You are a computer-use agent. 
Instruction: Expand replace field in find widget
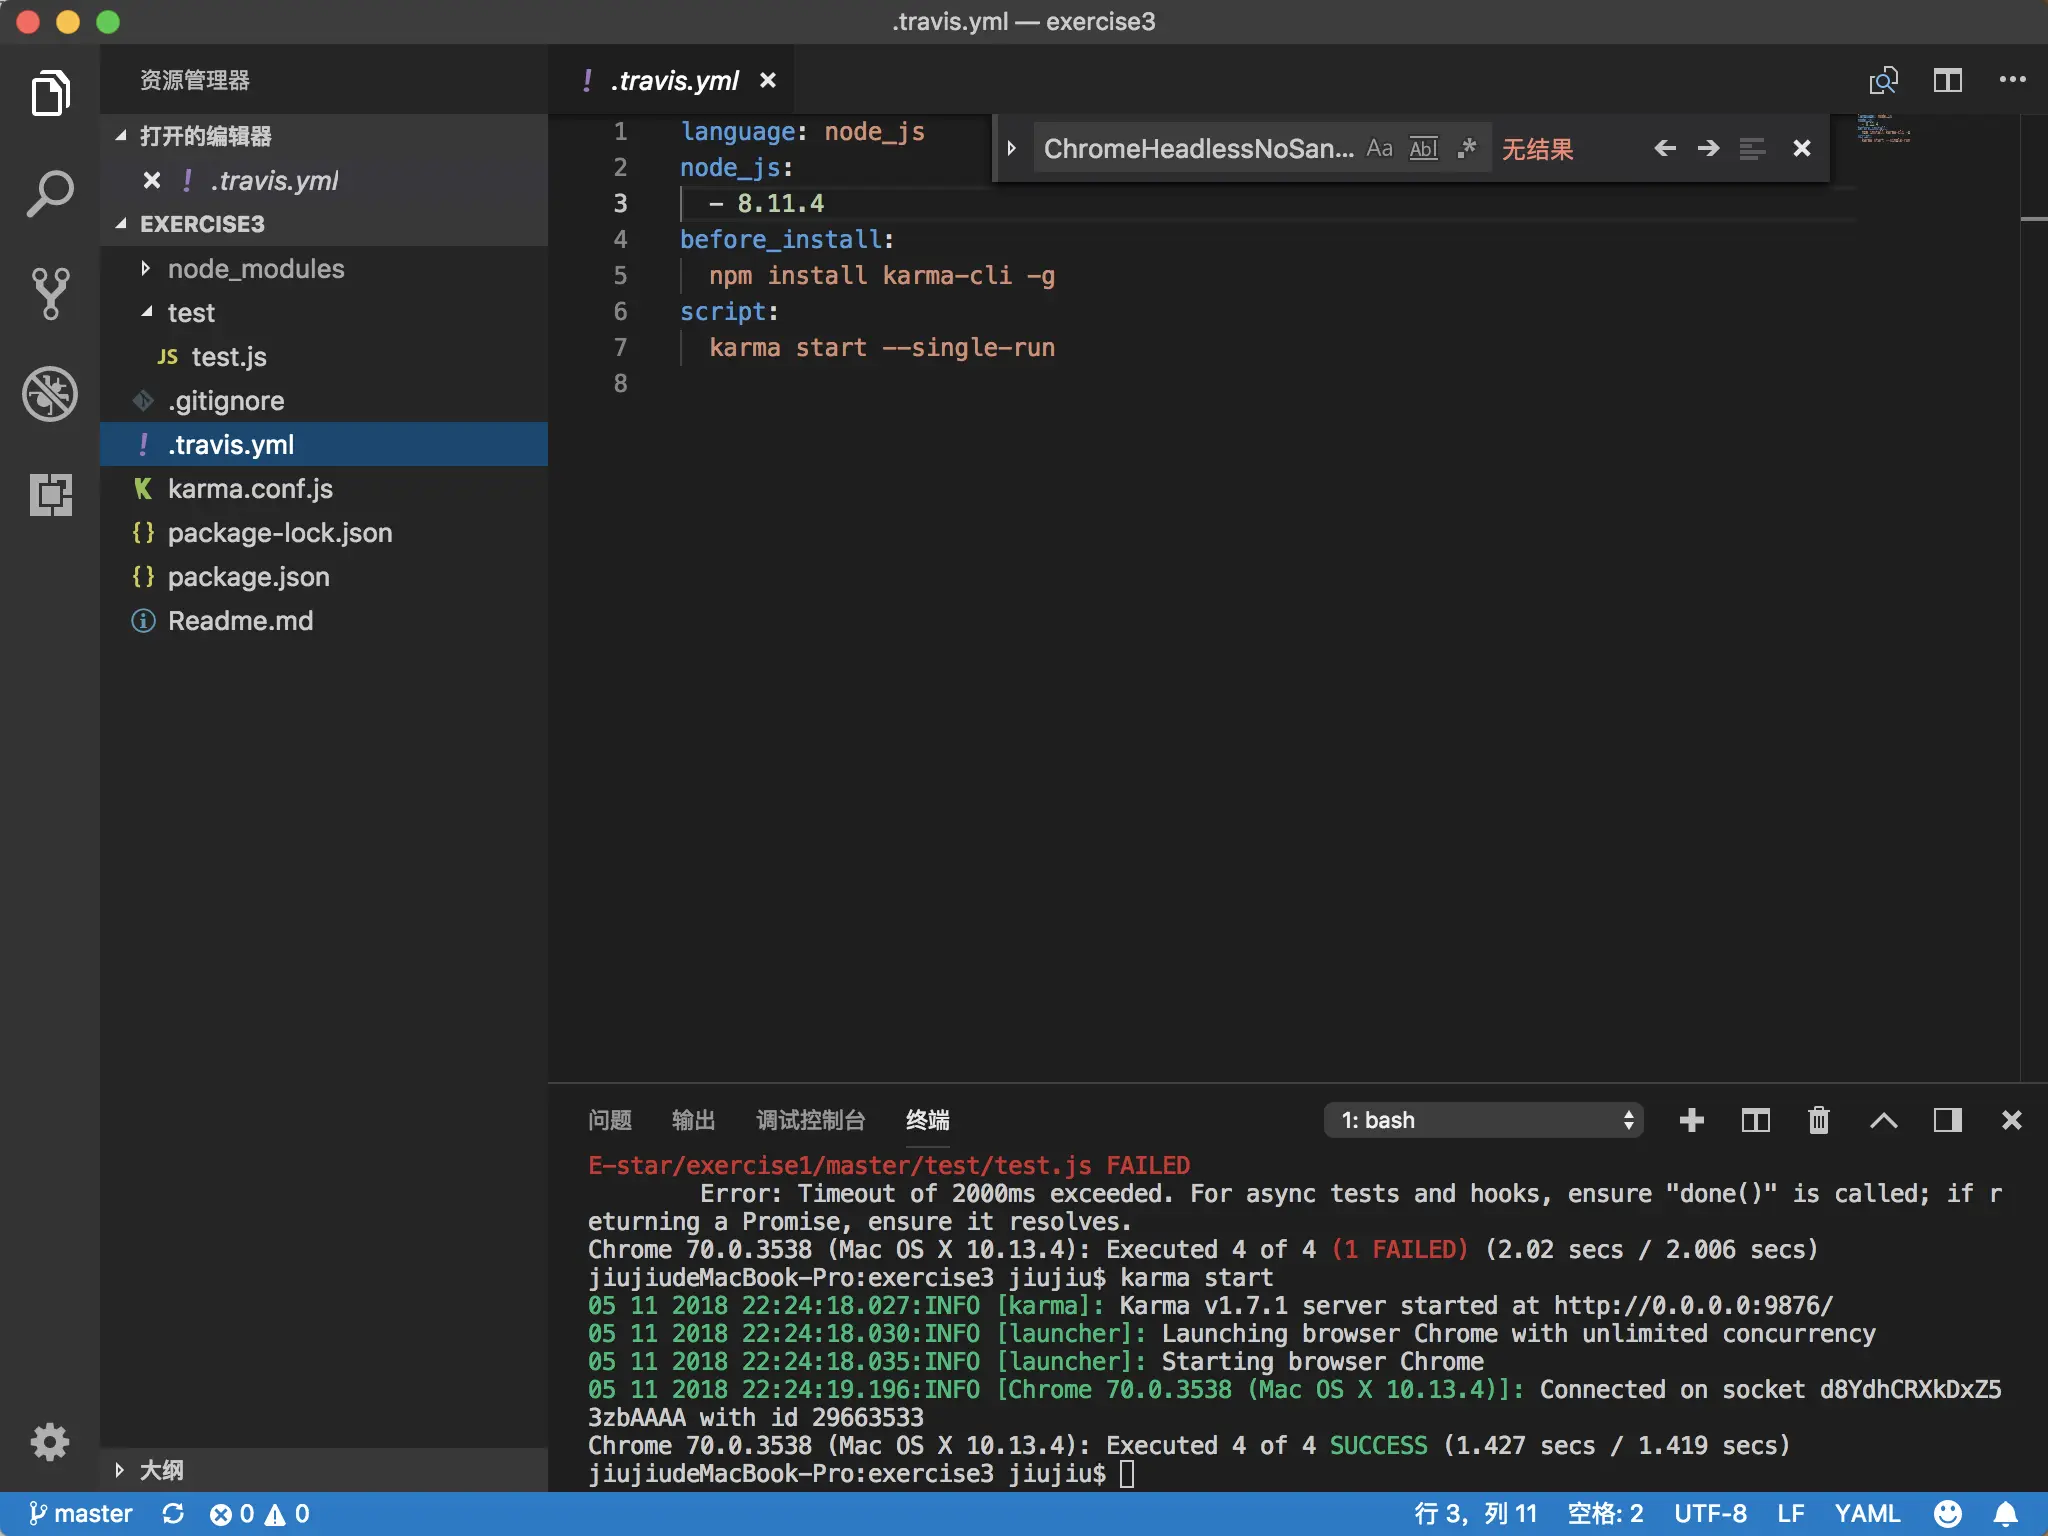[x=1011, y=149]
